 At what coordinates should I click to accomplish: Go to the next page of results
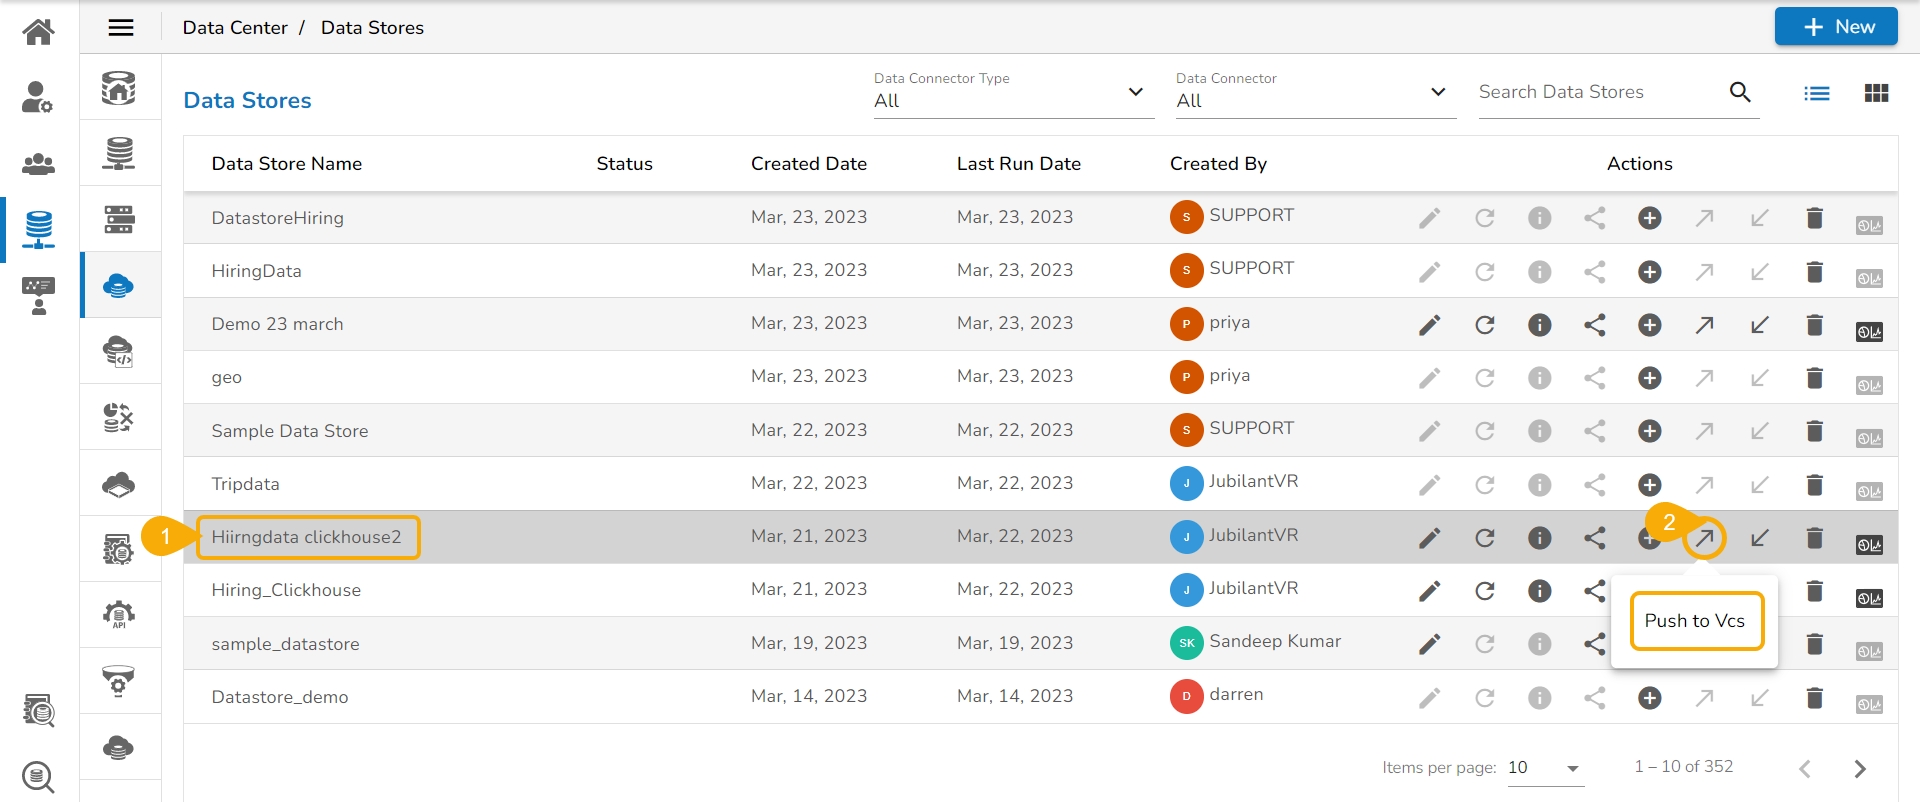pyautogui.click(x=1859, y=768)
